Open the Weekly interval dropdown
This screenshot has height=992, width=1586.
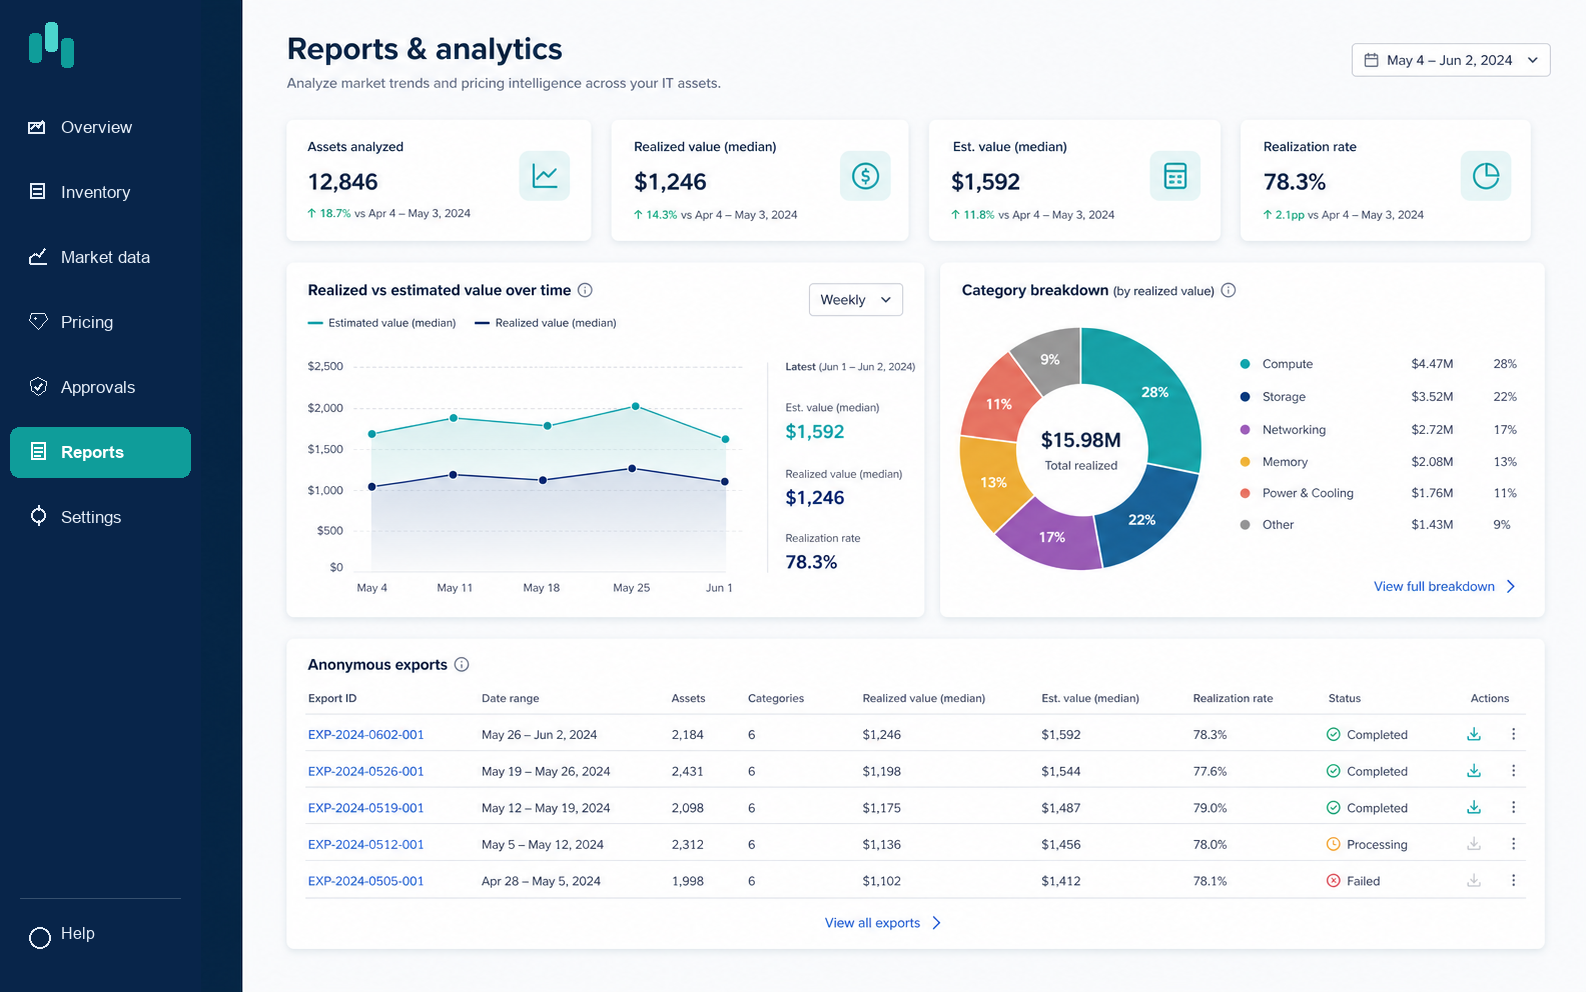(x=855, y=300)
